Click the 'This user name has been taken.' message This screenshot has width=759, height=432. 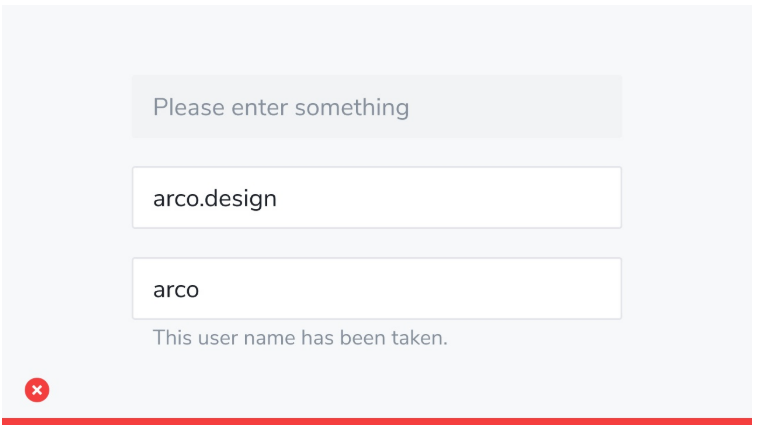[x=300, y=338]
